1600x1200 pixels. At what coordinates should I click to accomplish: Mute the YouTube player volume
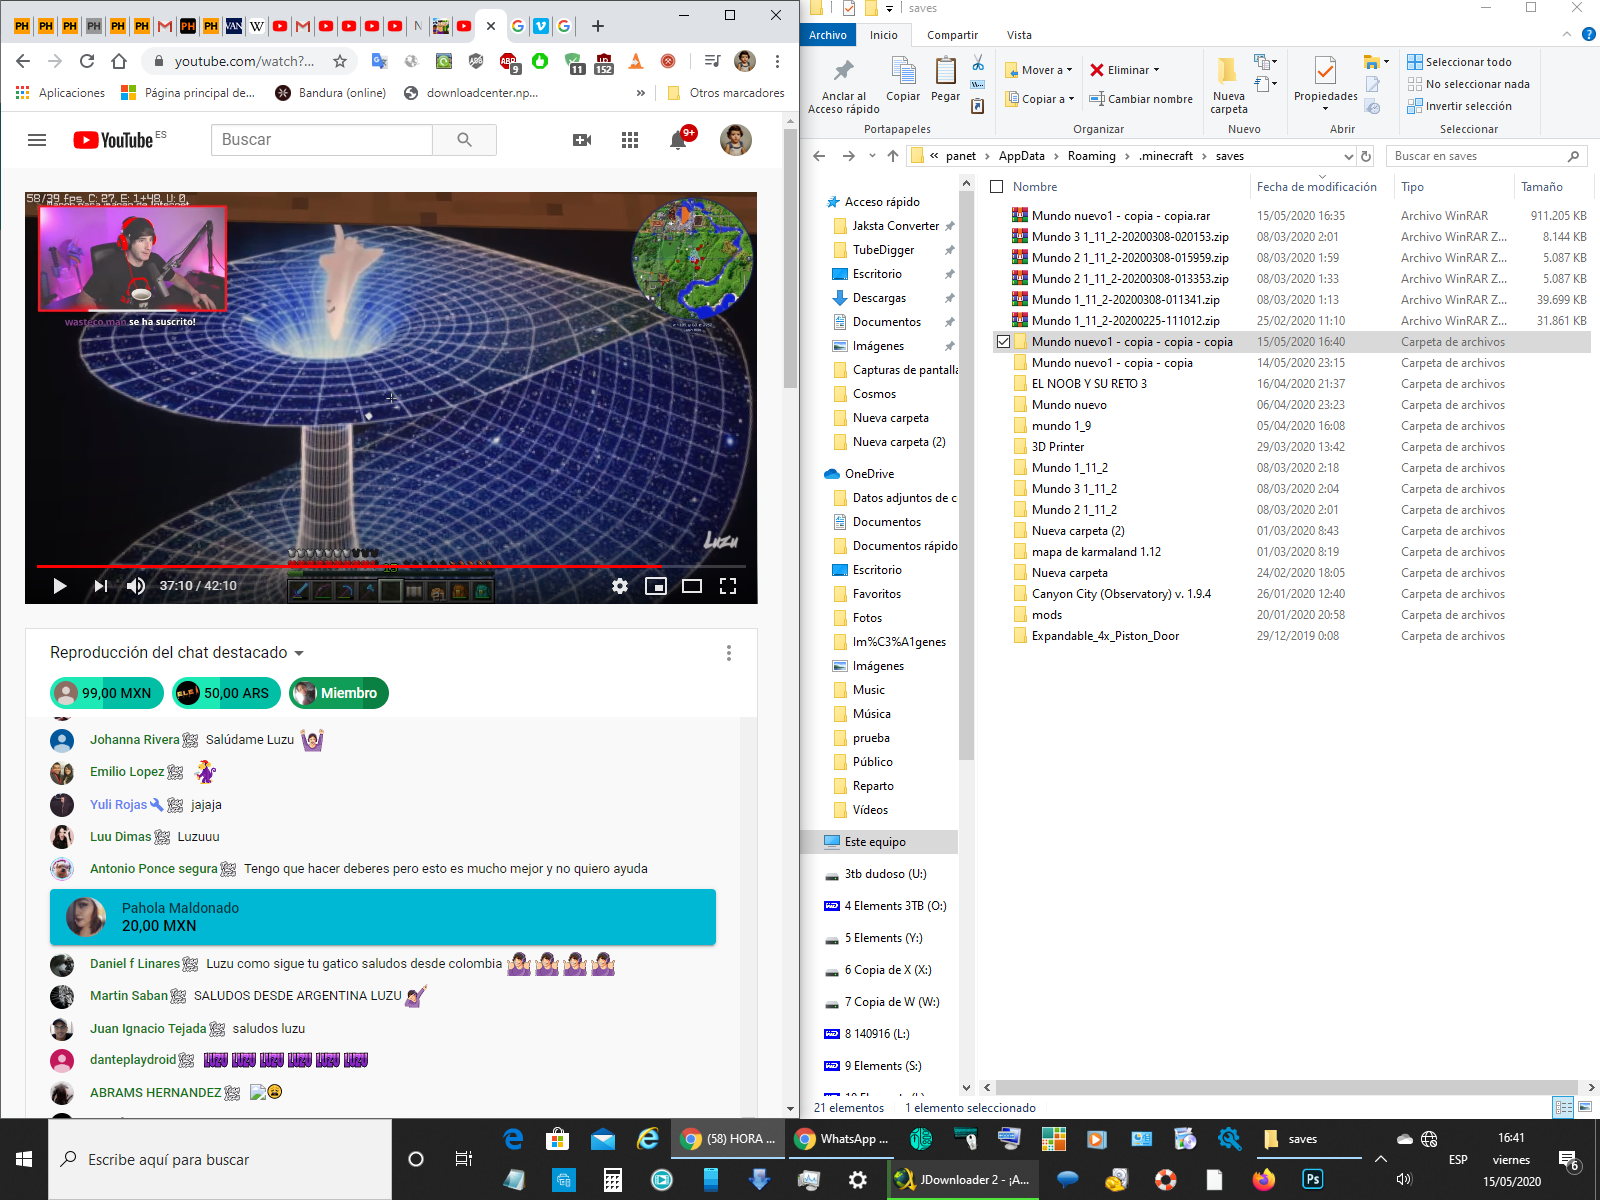(x=136, y=586)
